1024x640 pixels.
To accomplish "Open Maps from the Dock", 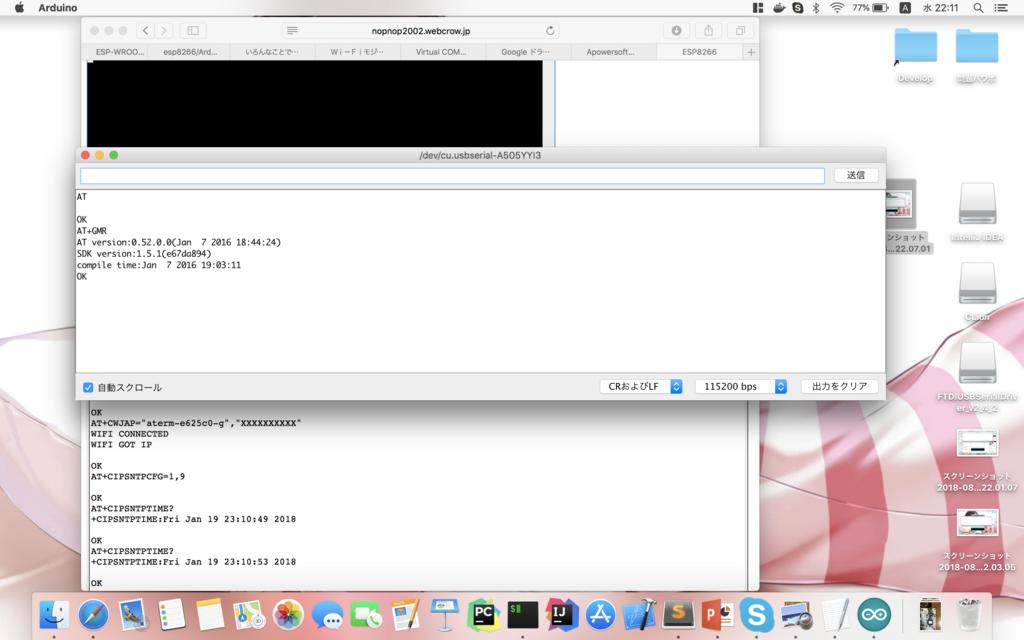I will tap(249, 615).
